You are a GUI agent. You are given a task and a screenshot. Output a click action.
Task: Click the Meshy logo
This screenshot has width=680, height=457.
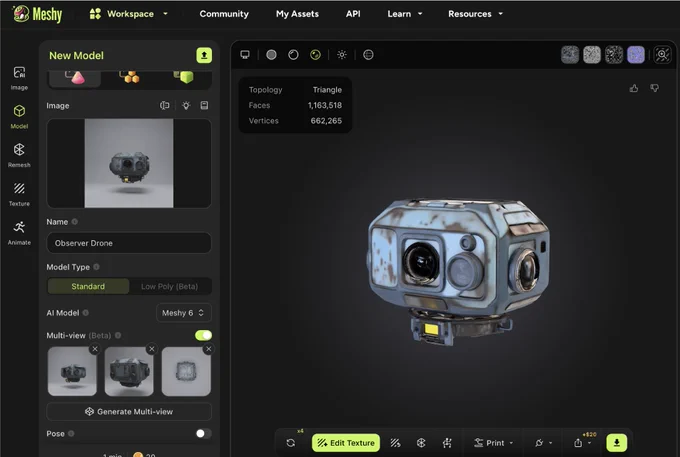point(37,14)
